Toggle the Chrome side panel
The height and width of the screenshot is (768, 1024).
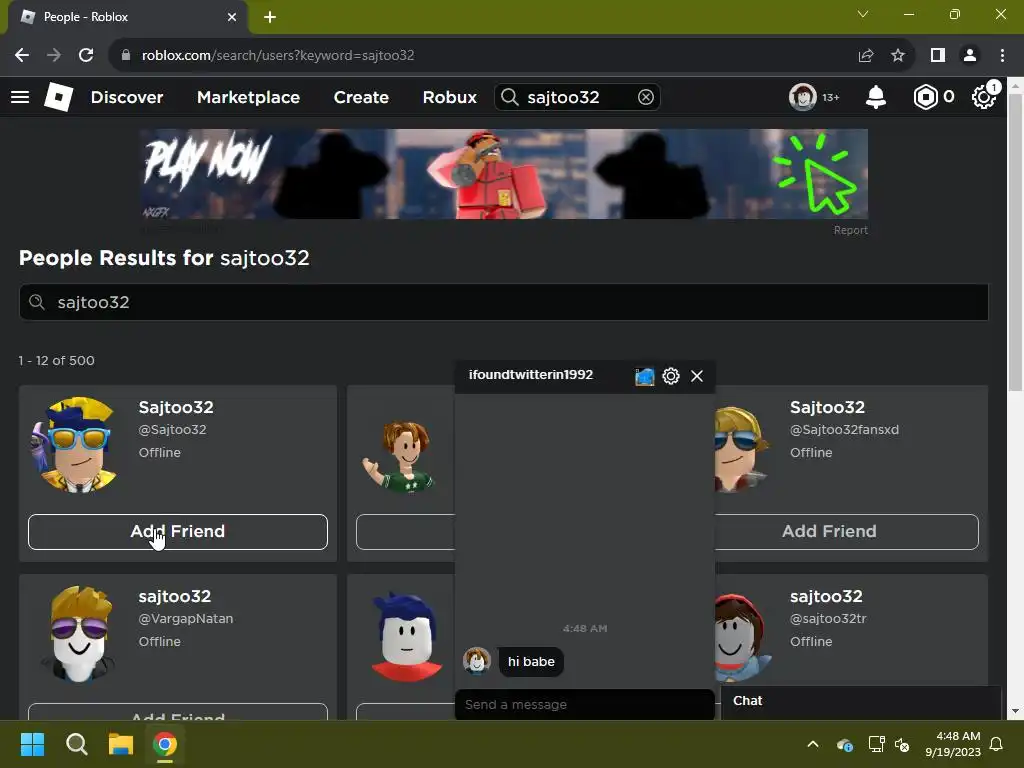point(938,56)
